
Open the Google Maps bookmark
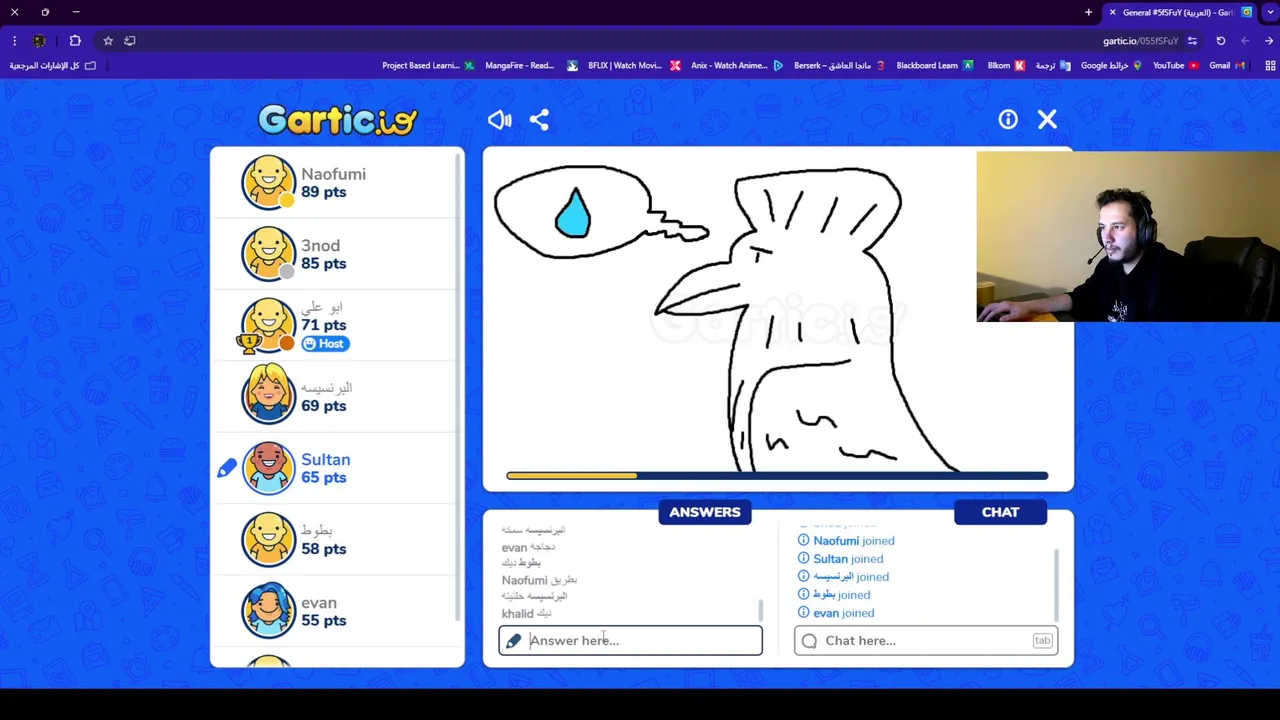(x=1111, y=66)
